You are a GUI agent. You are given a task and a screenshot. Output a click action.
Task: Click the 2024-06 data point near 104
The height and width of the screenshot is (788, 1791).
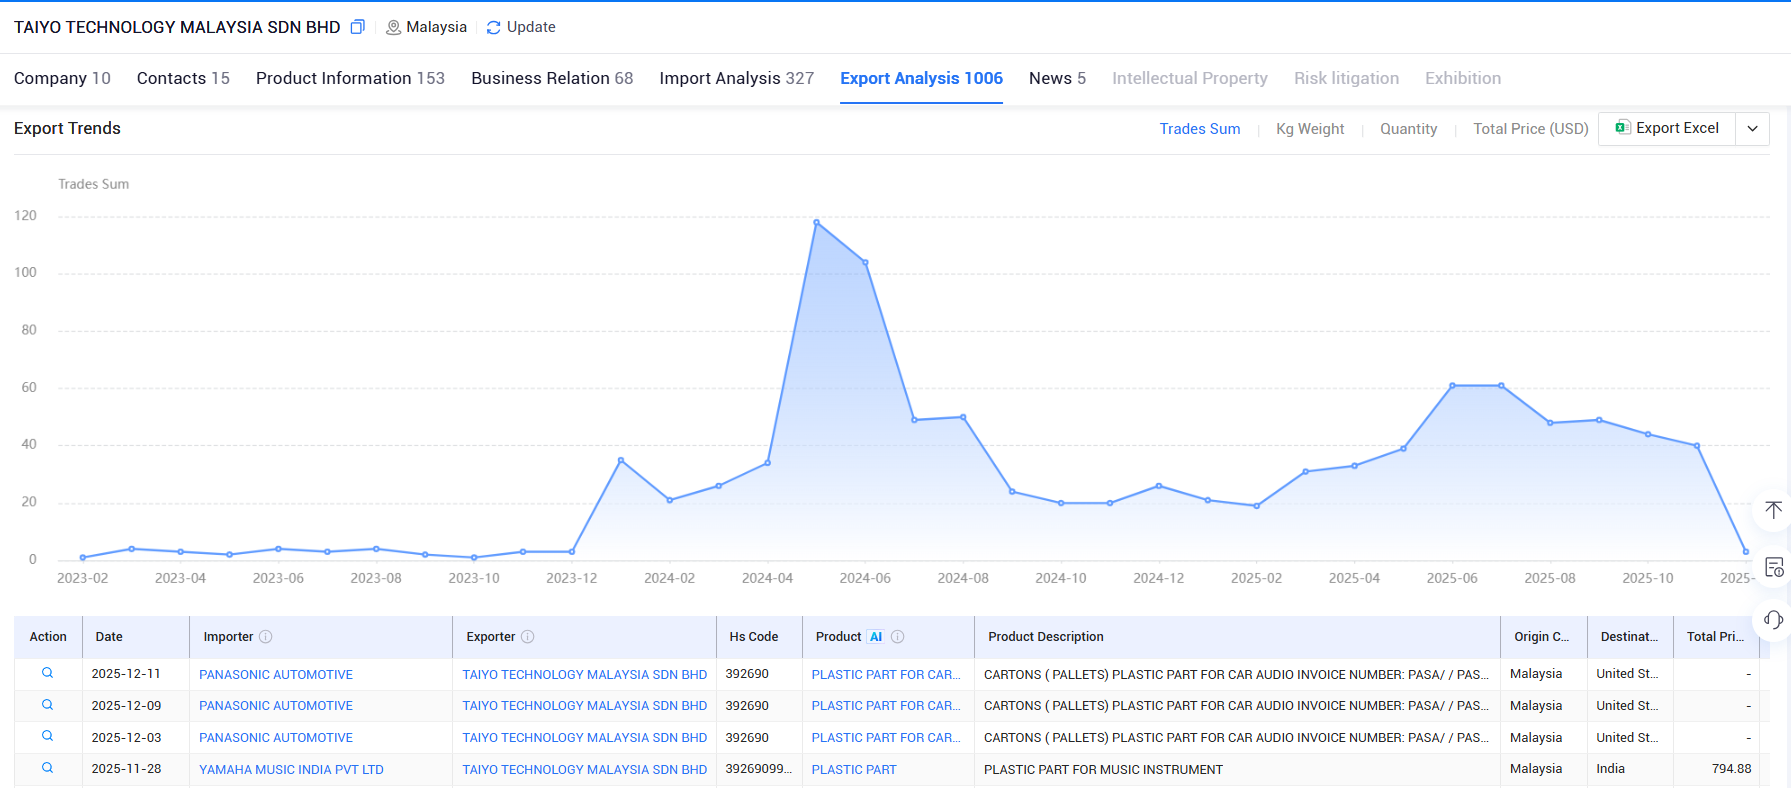(865, 262)
